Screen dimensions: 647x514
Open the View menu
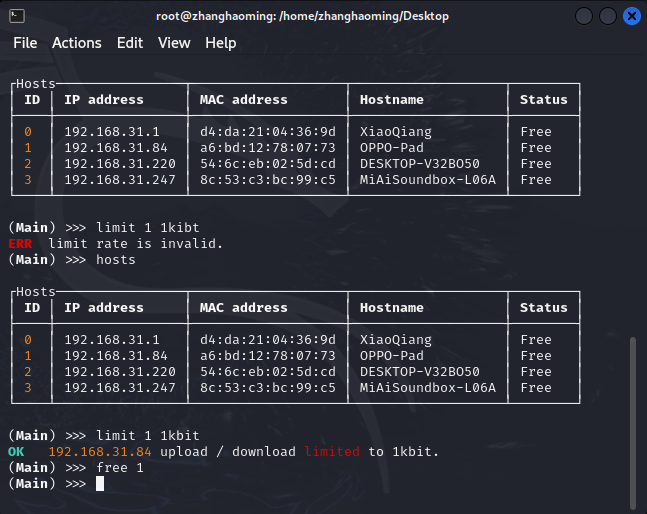(174, 43)
